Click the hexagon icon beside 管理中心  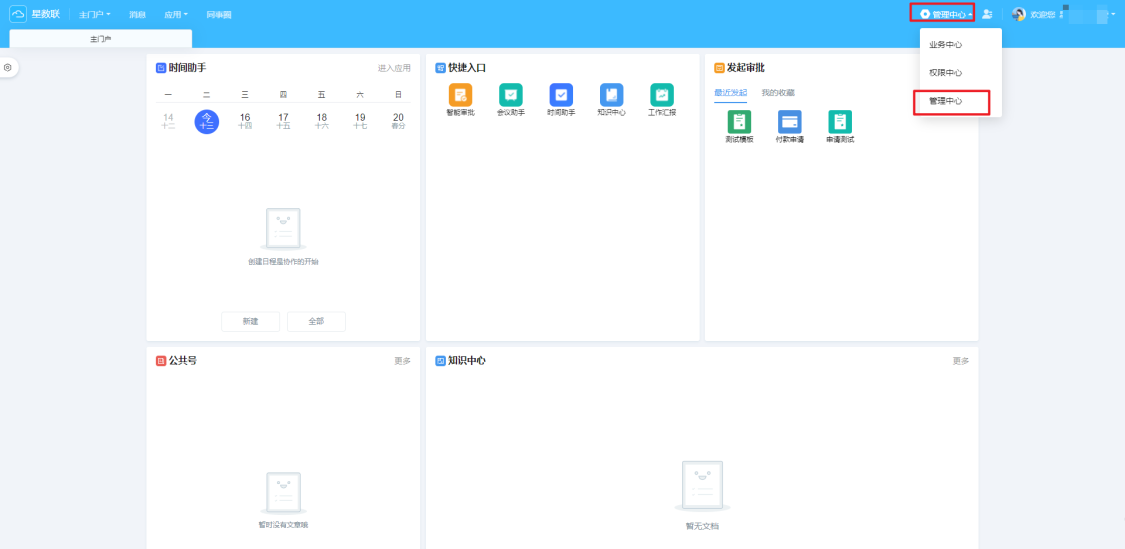(925, 14)
